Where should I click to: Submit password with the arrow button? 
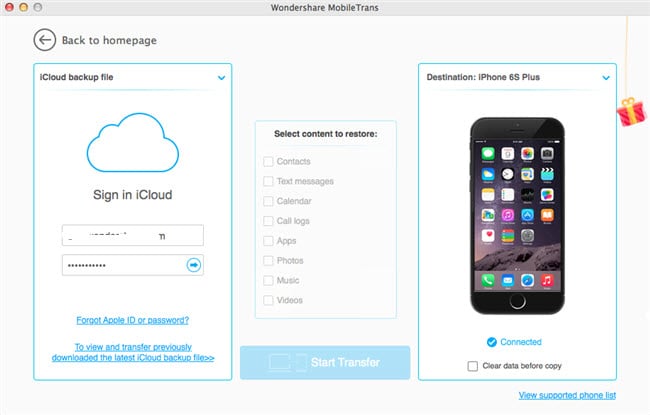(194, 265)
